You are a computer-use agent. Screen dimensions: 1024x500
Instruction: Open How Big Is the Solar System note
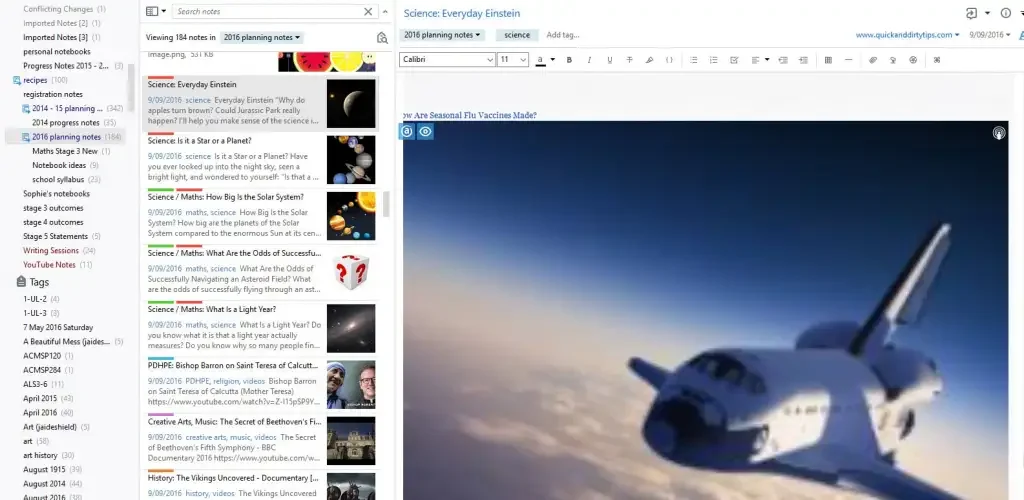click(x=259, y=216)
